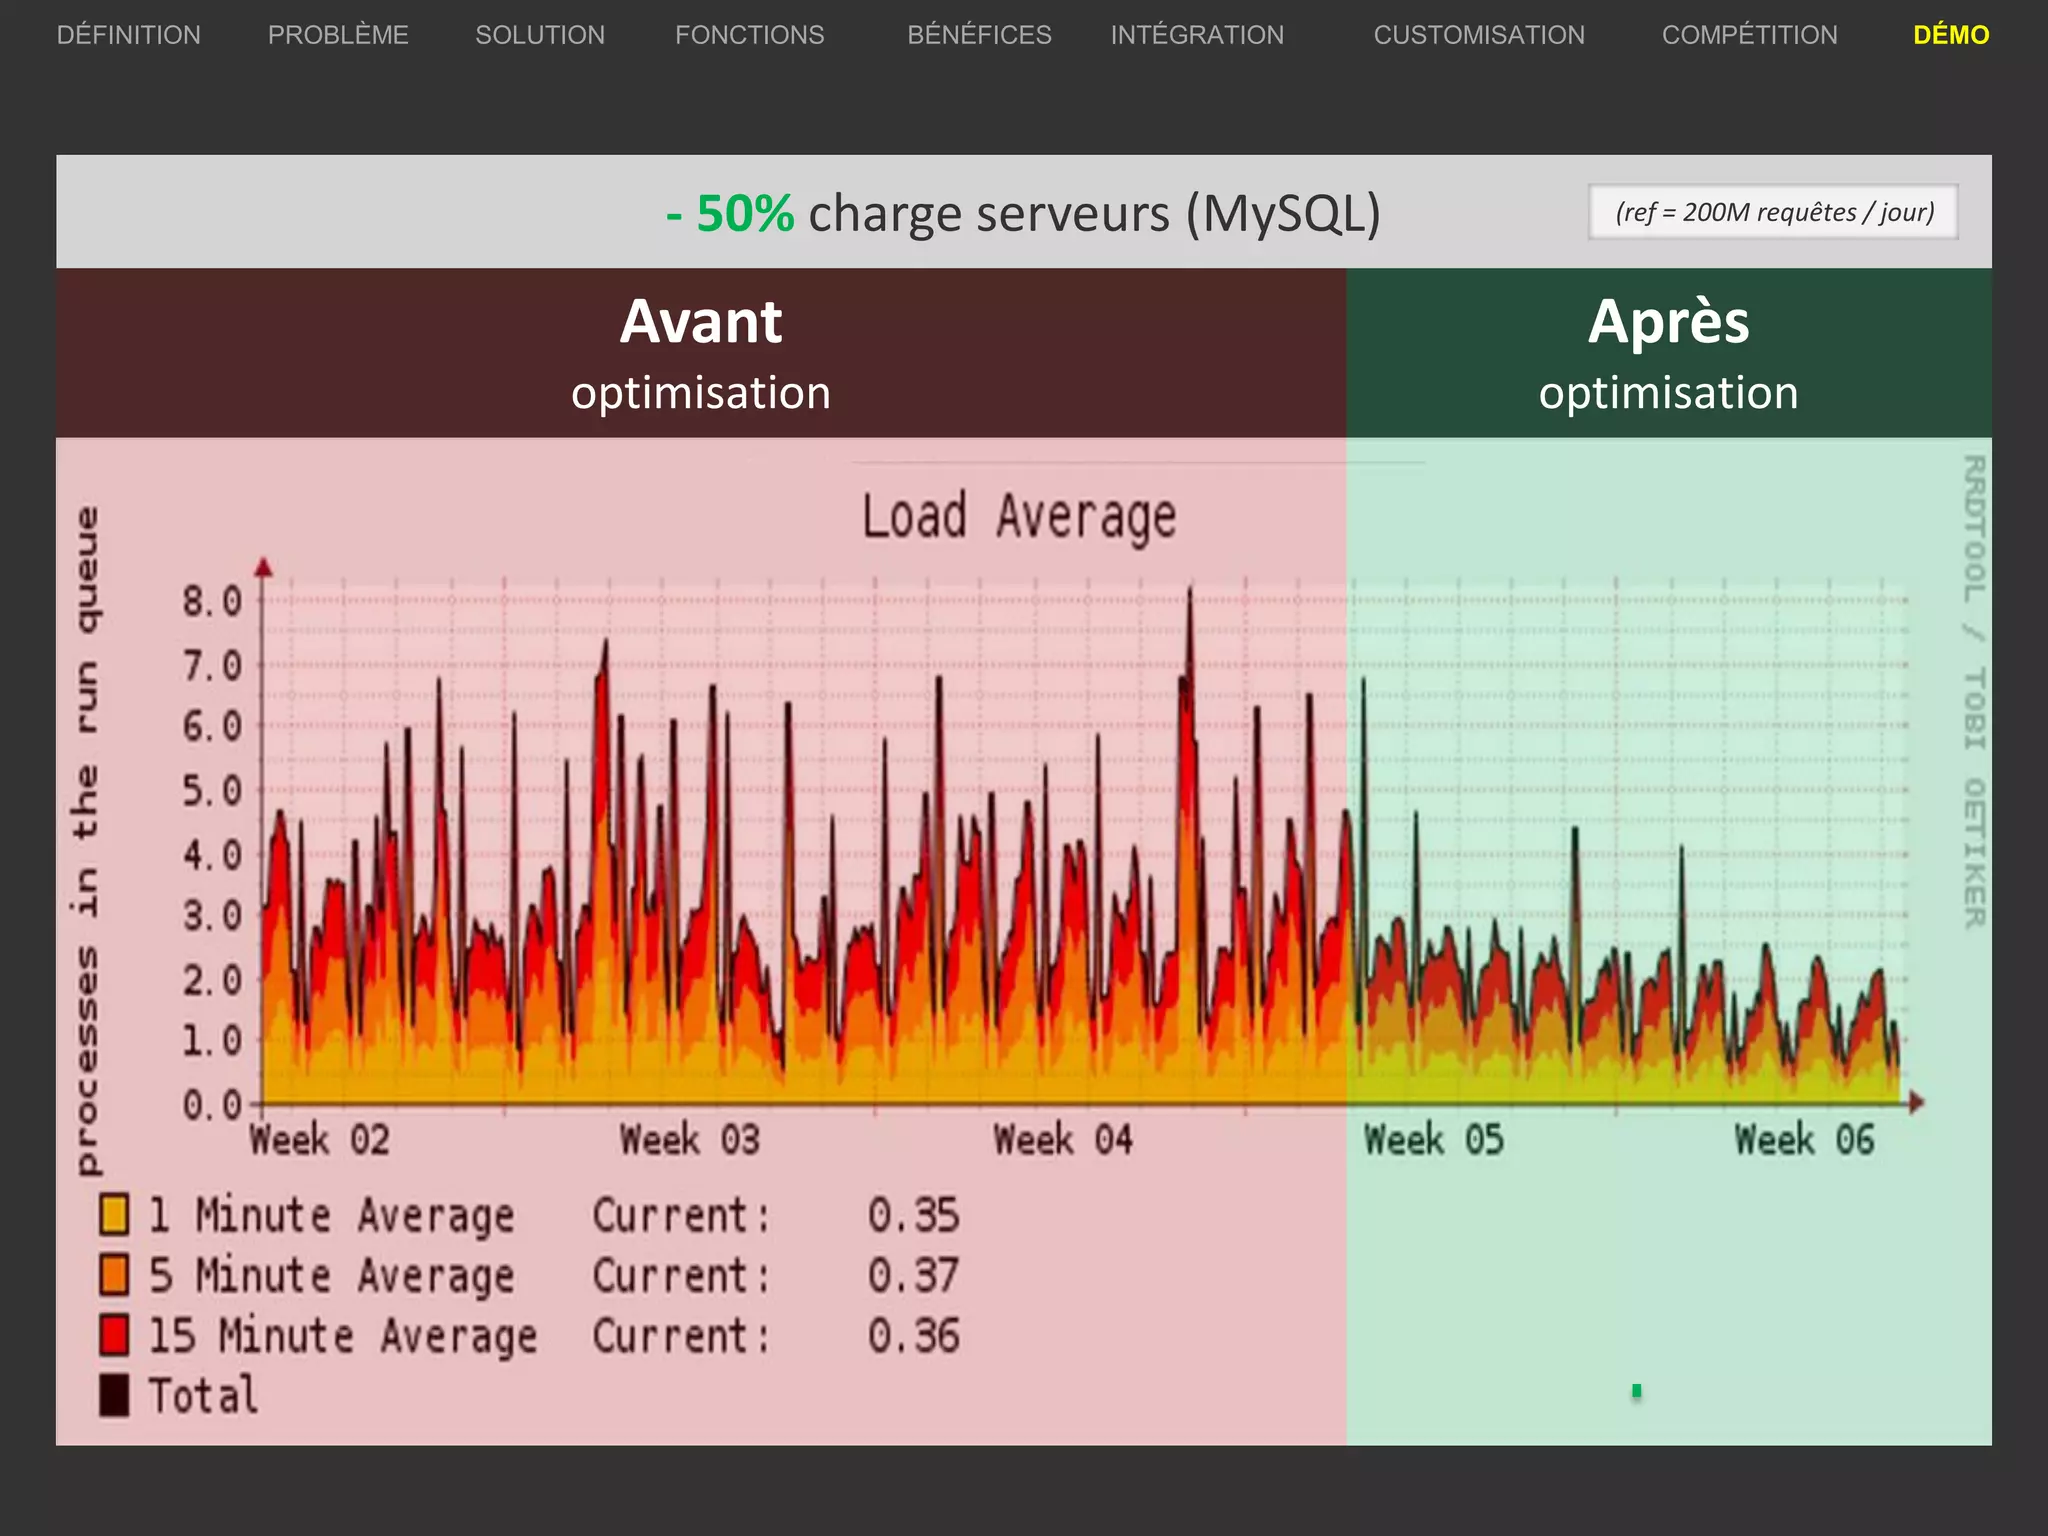Click the current value 0.36

[x=913, y=1336]
